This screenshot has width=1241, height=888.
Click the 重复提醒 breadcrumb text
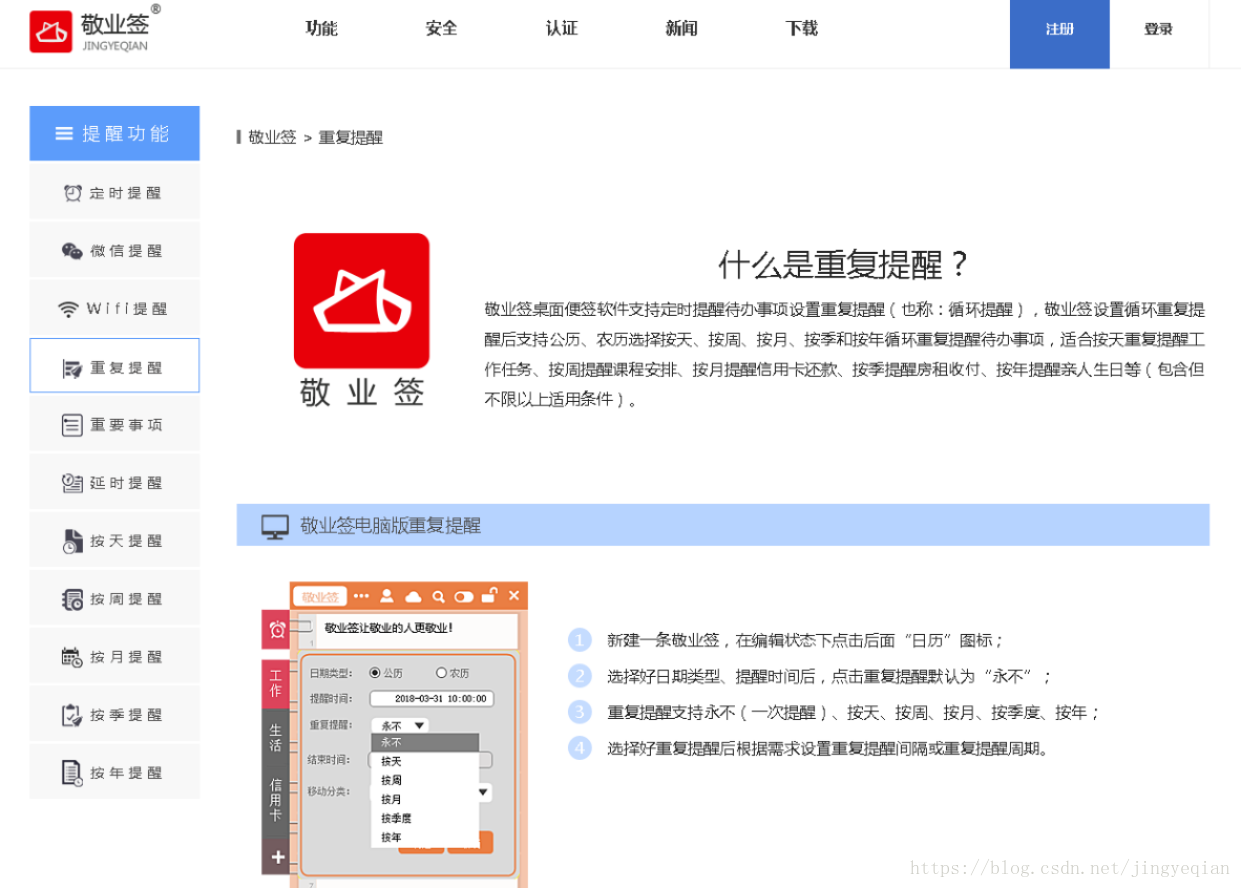tap(351, 137)
